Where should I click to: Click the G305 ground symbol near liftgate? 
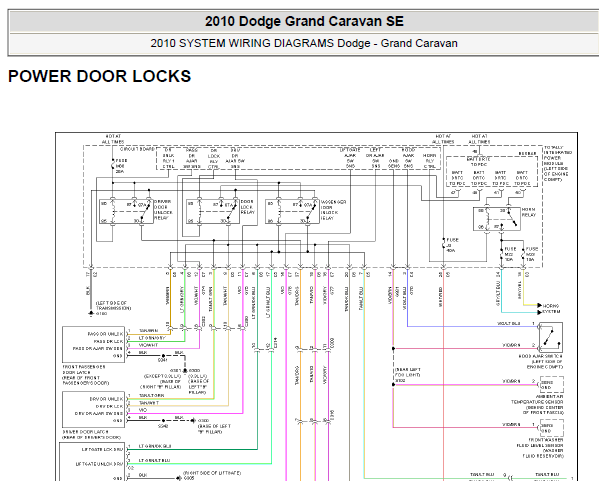click(178, 478)
